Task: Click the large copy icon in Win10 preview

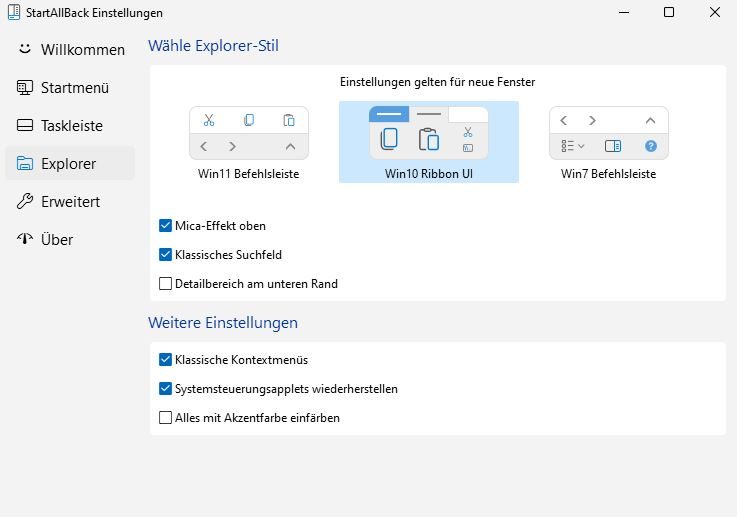Action: coord(389,139)
